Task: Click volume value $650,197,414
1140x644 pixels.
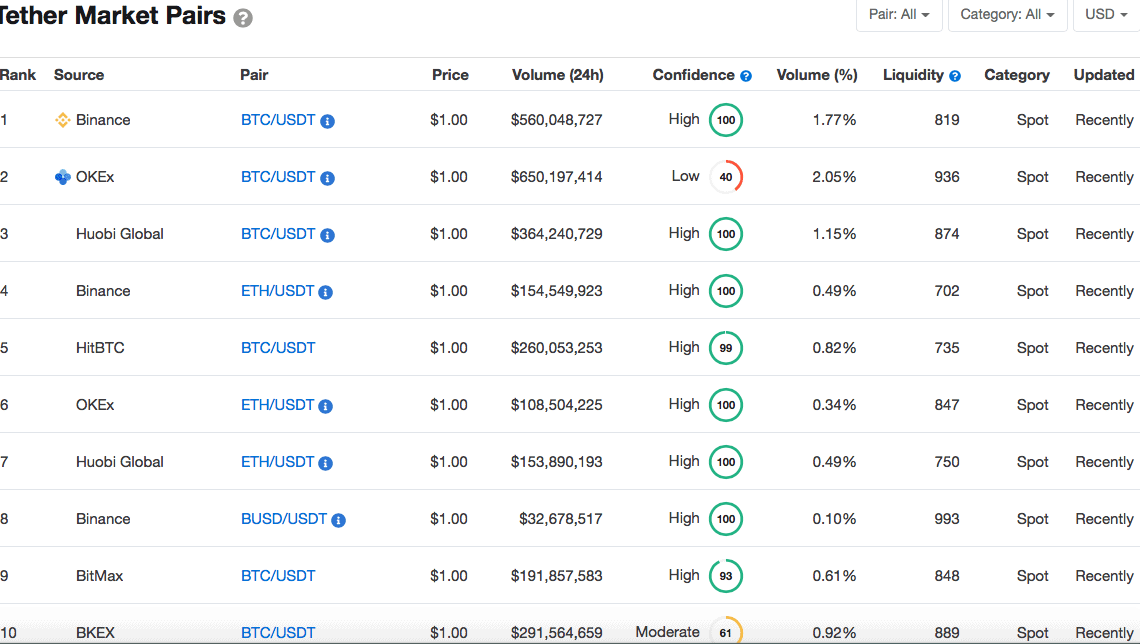Action: point(556,177)
